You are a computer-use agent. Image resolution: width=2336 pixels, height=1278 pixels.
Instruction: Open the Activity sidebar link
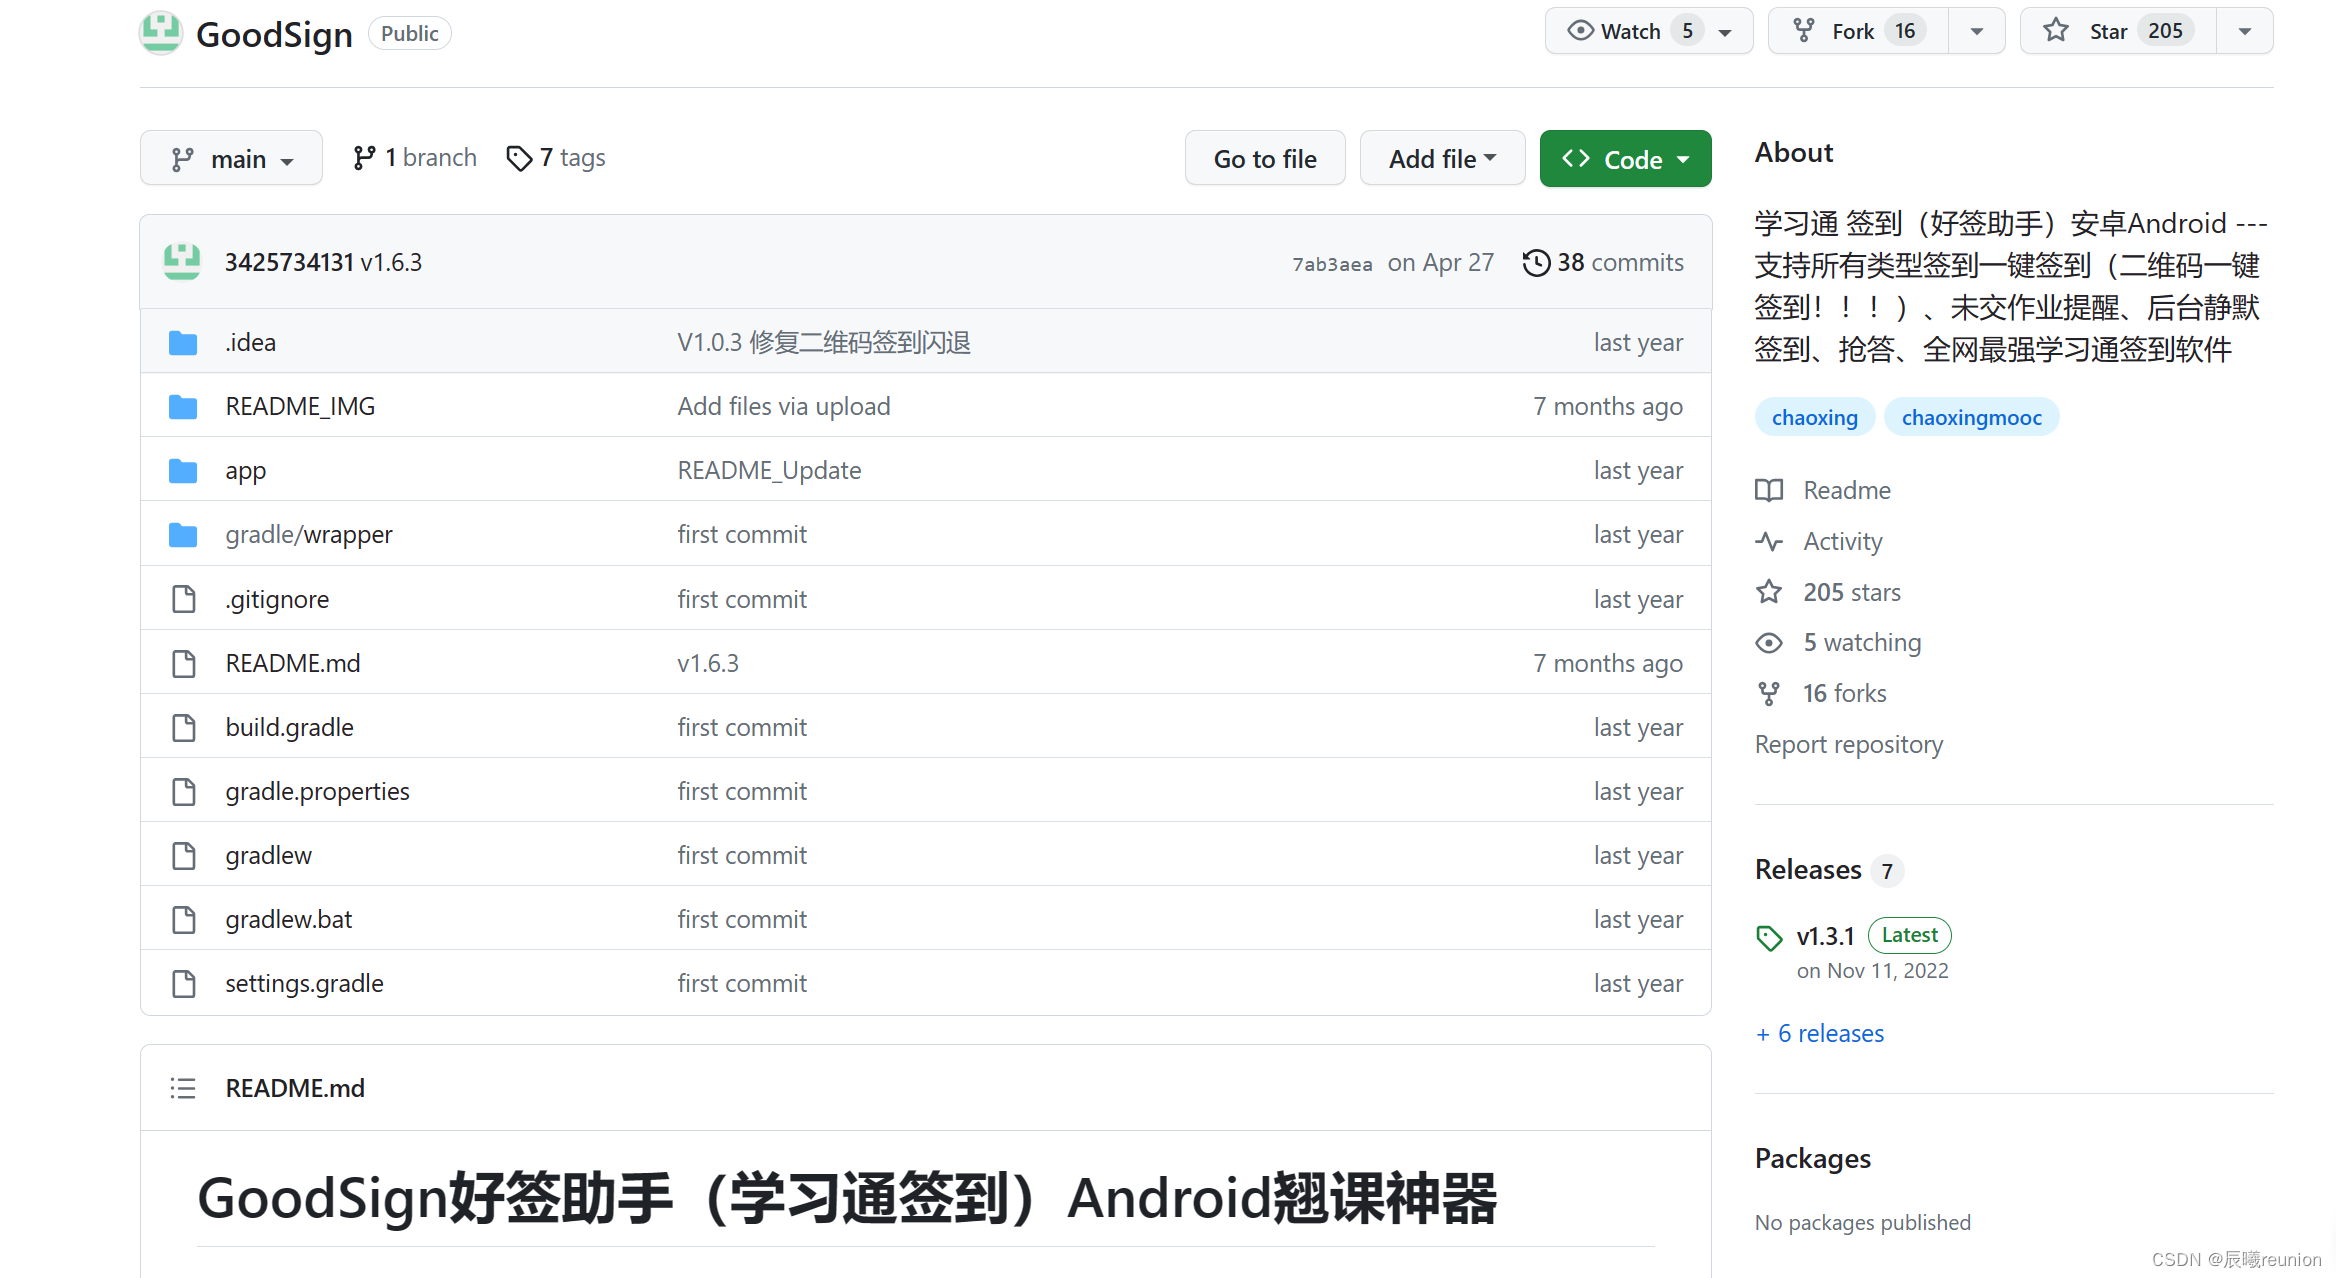point(1843,541)
